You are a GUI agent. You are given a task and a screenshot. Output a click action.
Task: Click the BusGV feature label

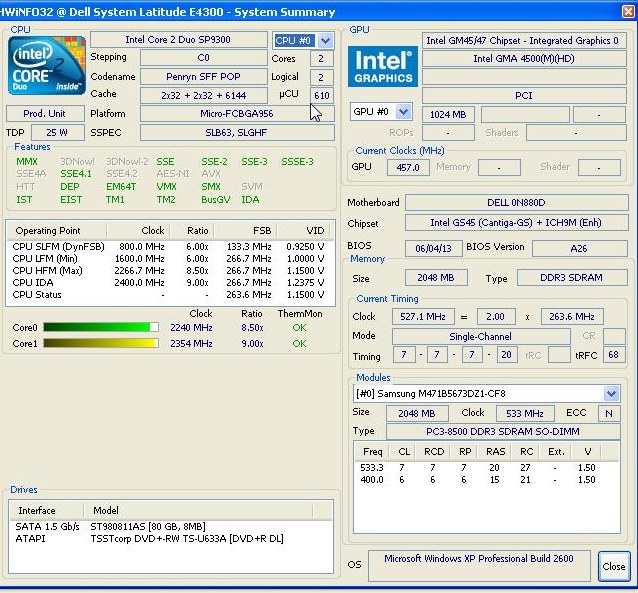pyautogui.click(x=216, y=200)
